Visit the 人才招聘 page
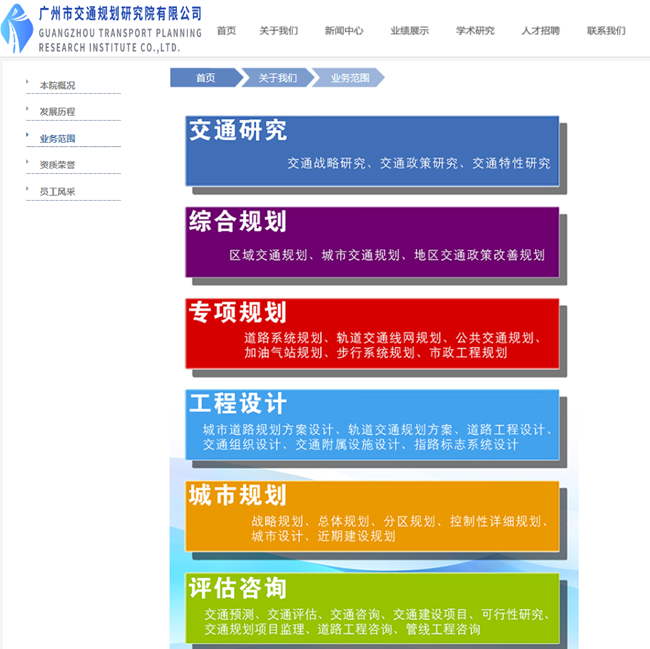The width and height of the screenshot is (650, 649). coord(540,31)
